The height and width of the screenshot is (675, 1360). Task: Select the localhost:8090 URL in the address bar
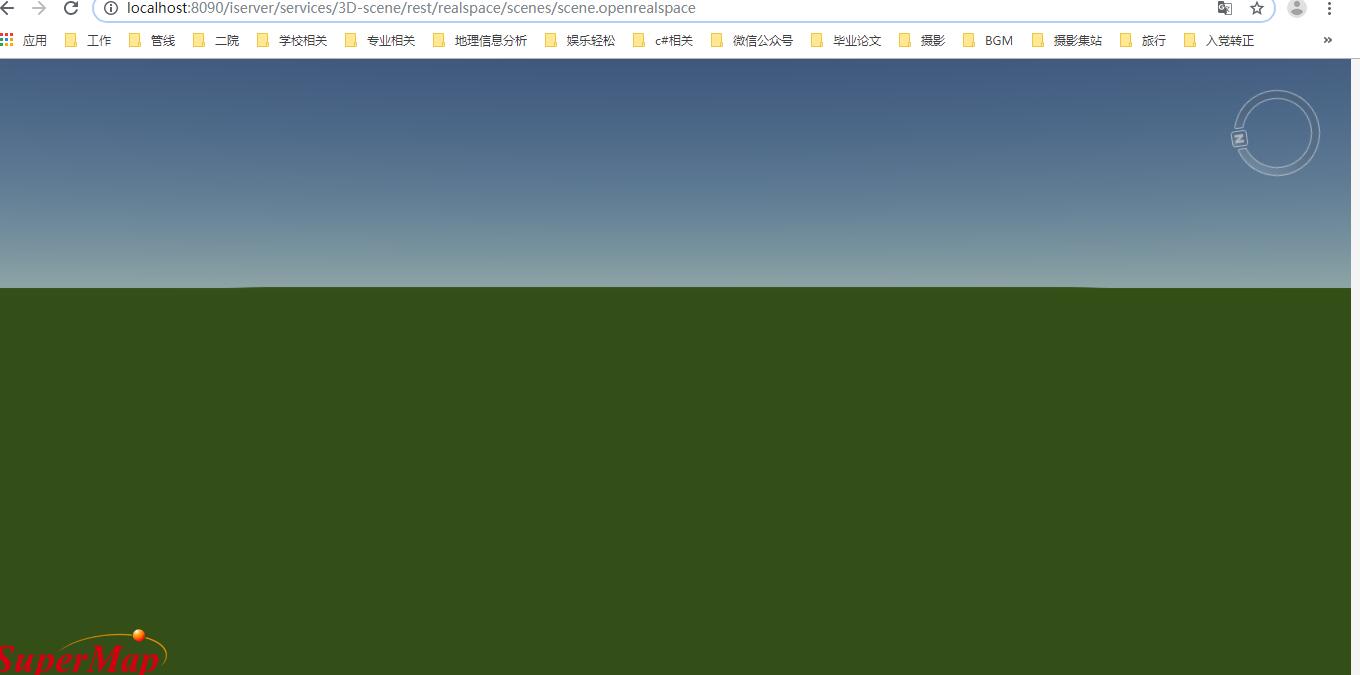(411, 8)
